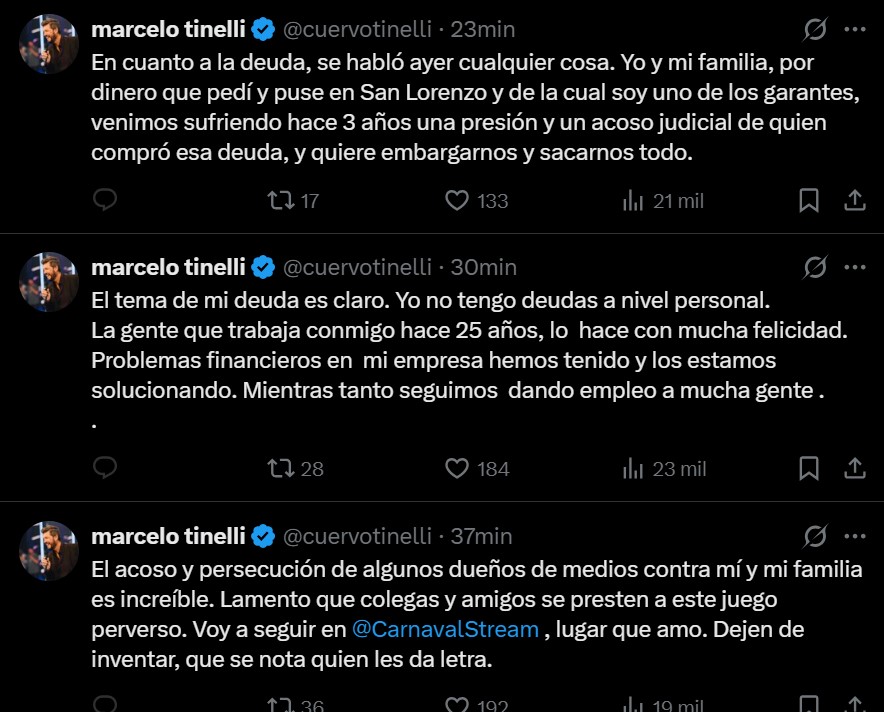Open more options on the 30min tweet

point(855,267)
